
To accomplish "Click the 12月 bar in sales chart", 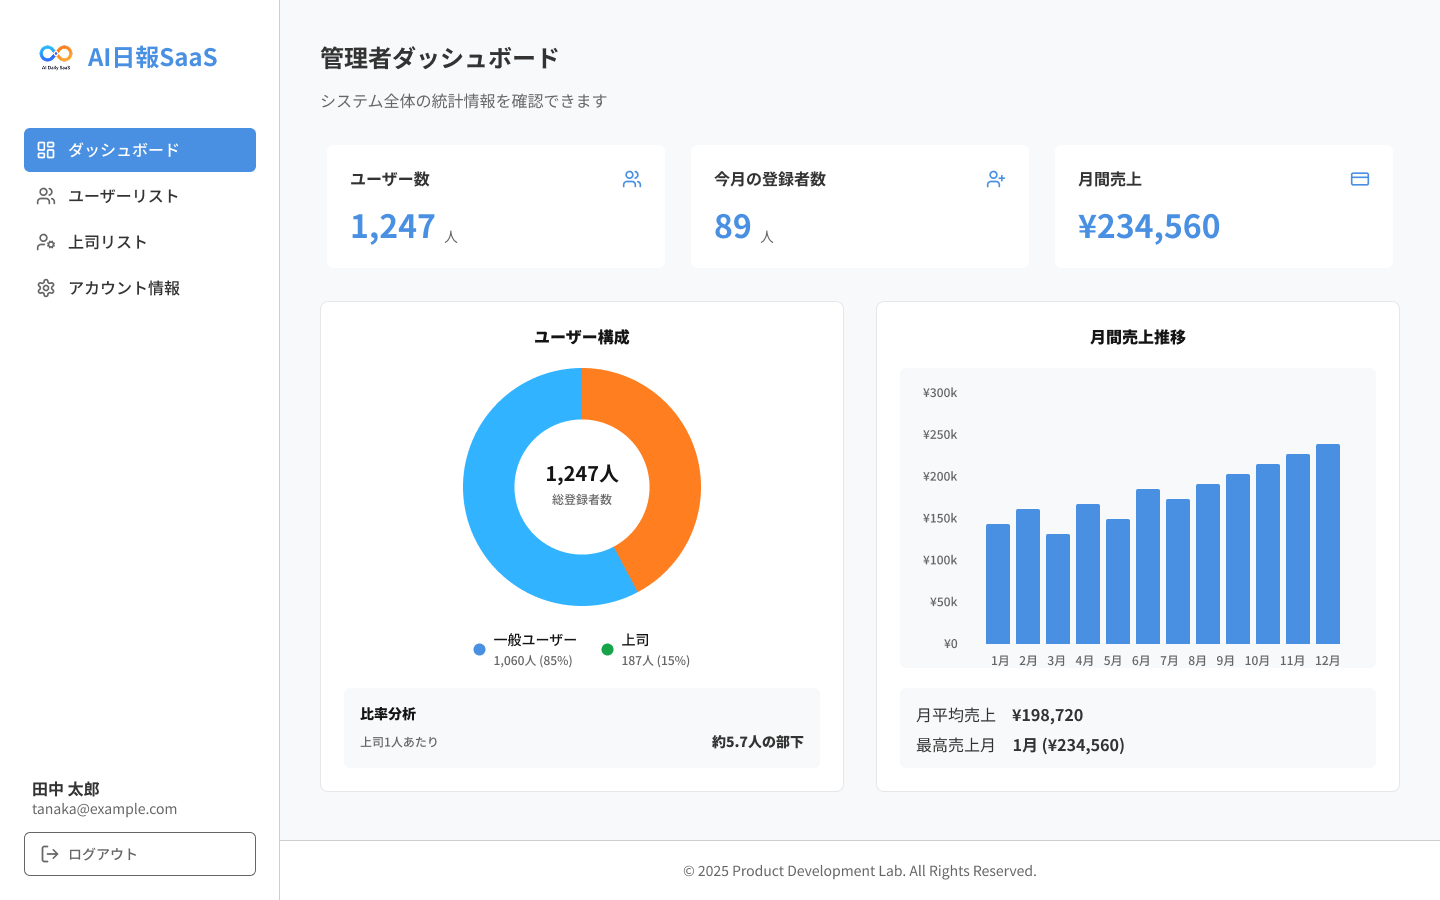I will pyautogui.click(x=1327, y=545).
